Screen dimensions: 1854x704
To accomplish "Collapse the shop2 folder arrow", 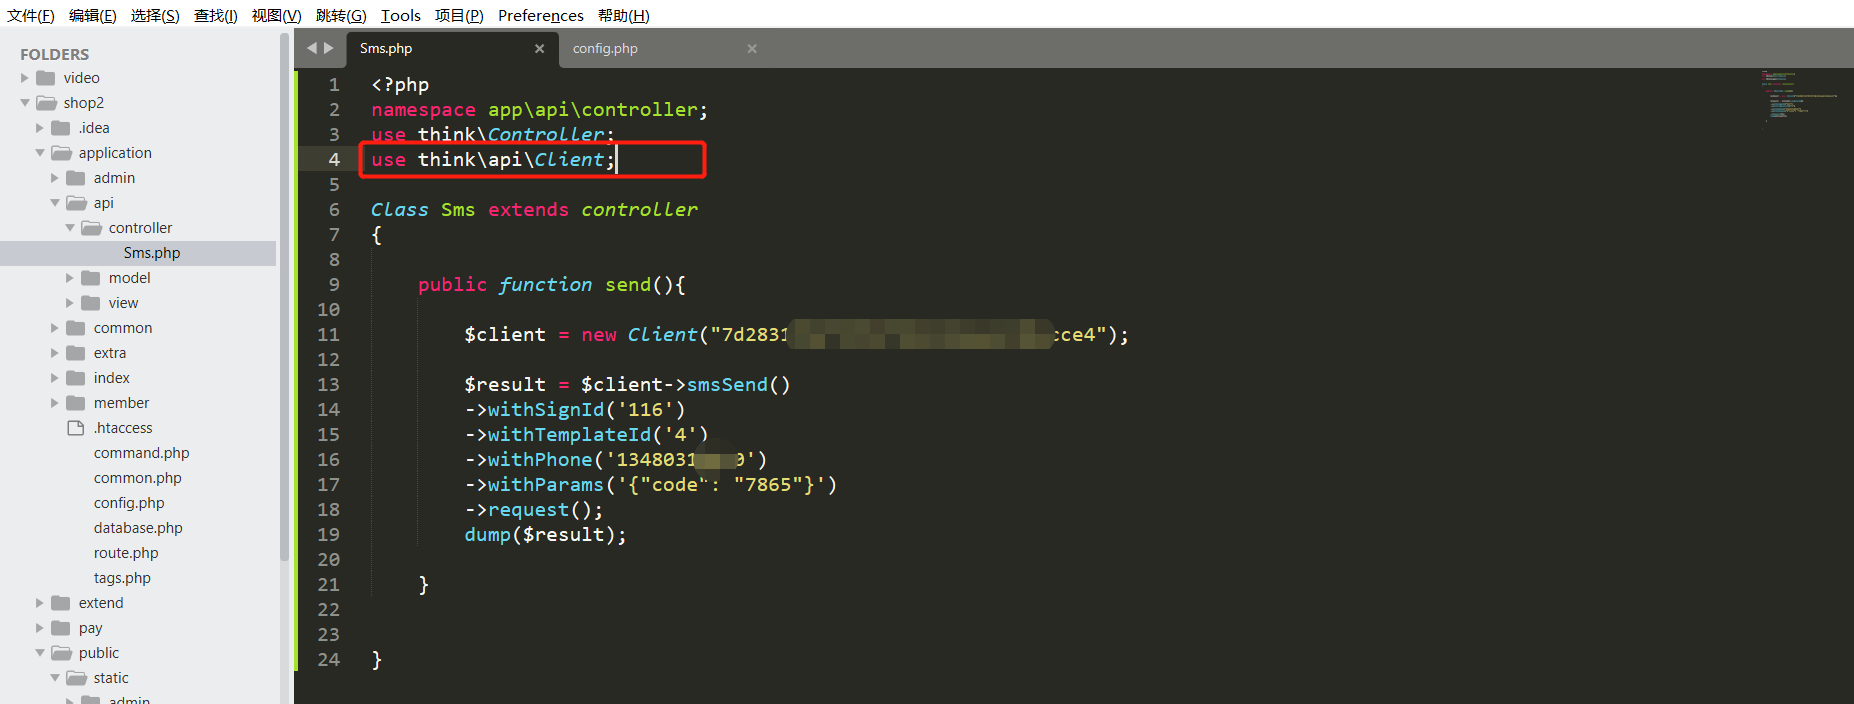I will (25, 103).
